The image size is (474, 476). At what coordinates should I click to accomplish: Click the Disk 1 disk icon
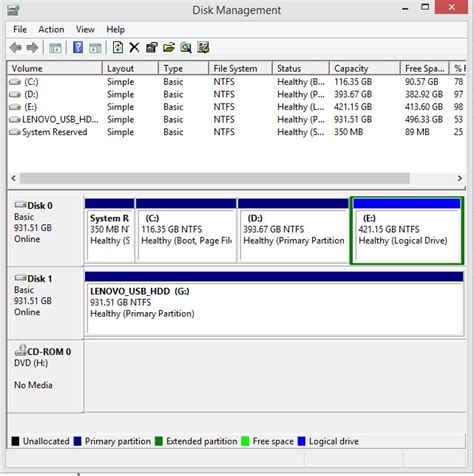coord(20,278)
